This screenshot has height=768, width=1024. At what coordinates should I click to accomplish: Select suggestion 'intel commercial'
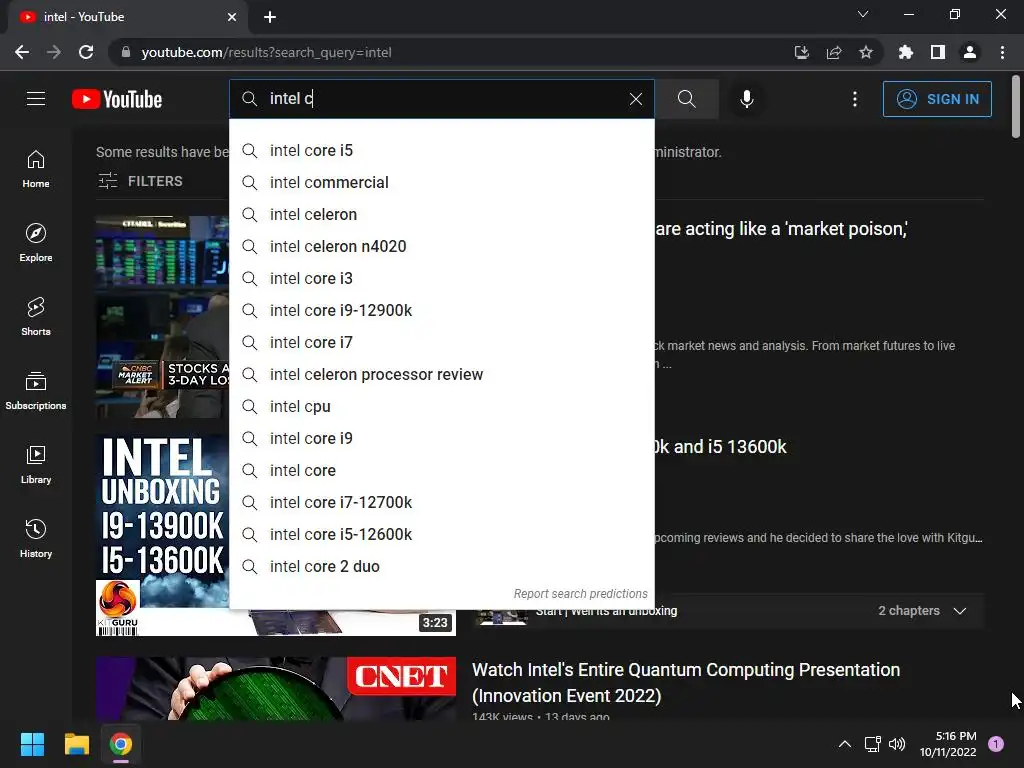tap(441, 182)
